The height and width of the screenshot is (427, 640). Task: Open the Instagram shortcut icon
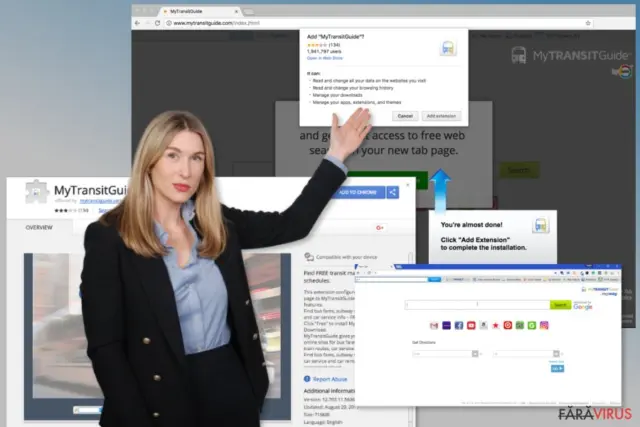click(x=544, y=325)
